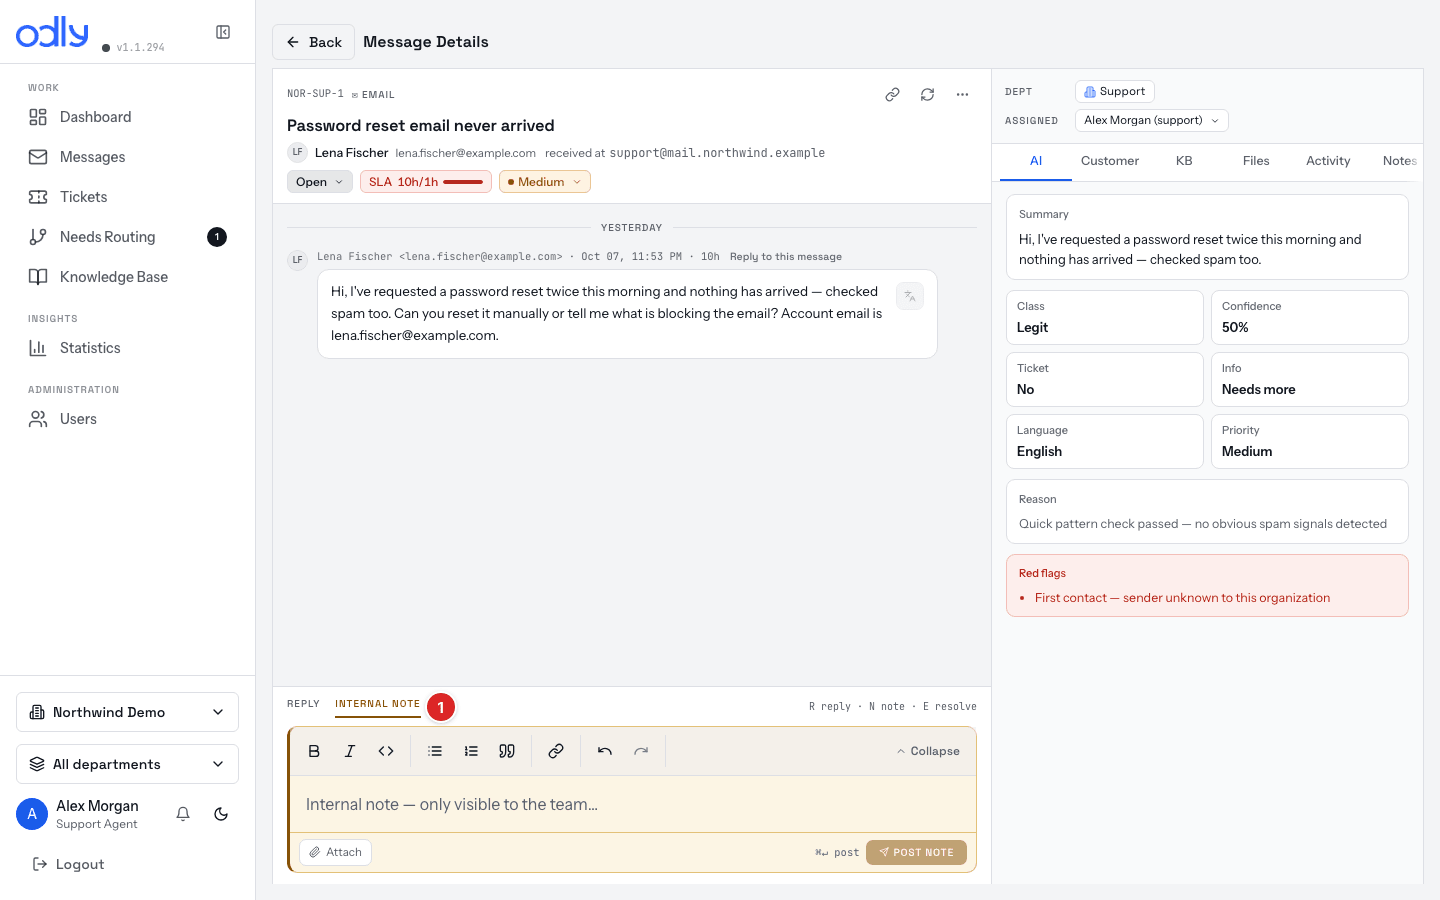The image size is (1440, 900).
Task: Expand the All departments selector
Action: point(127,764)
